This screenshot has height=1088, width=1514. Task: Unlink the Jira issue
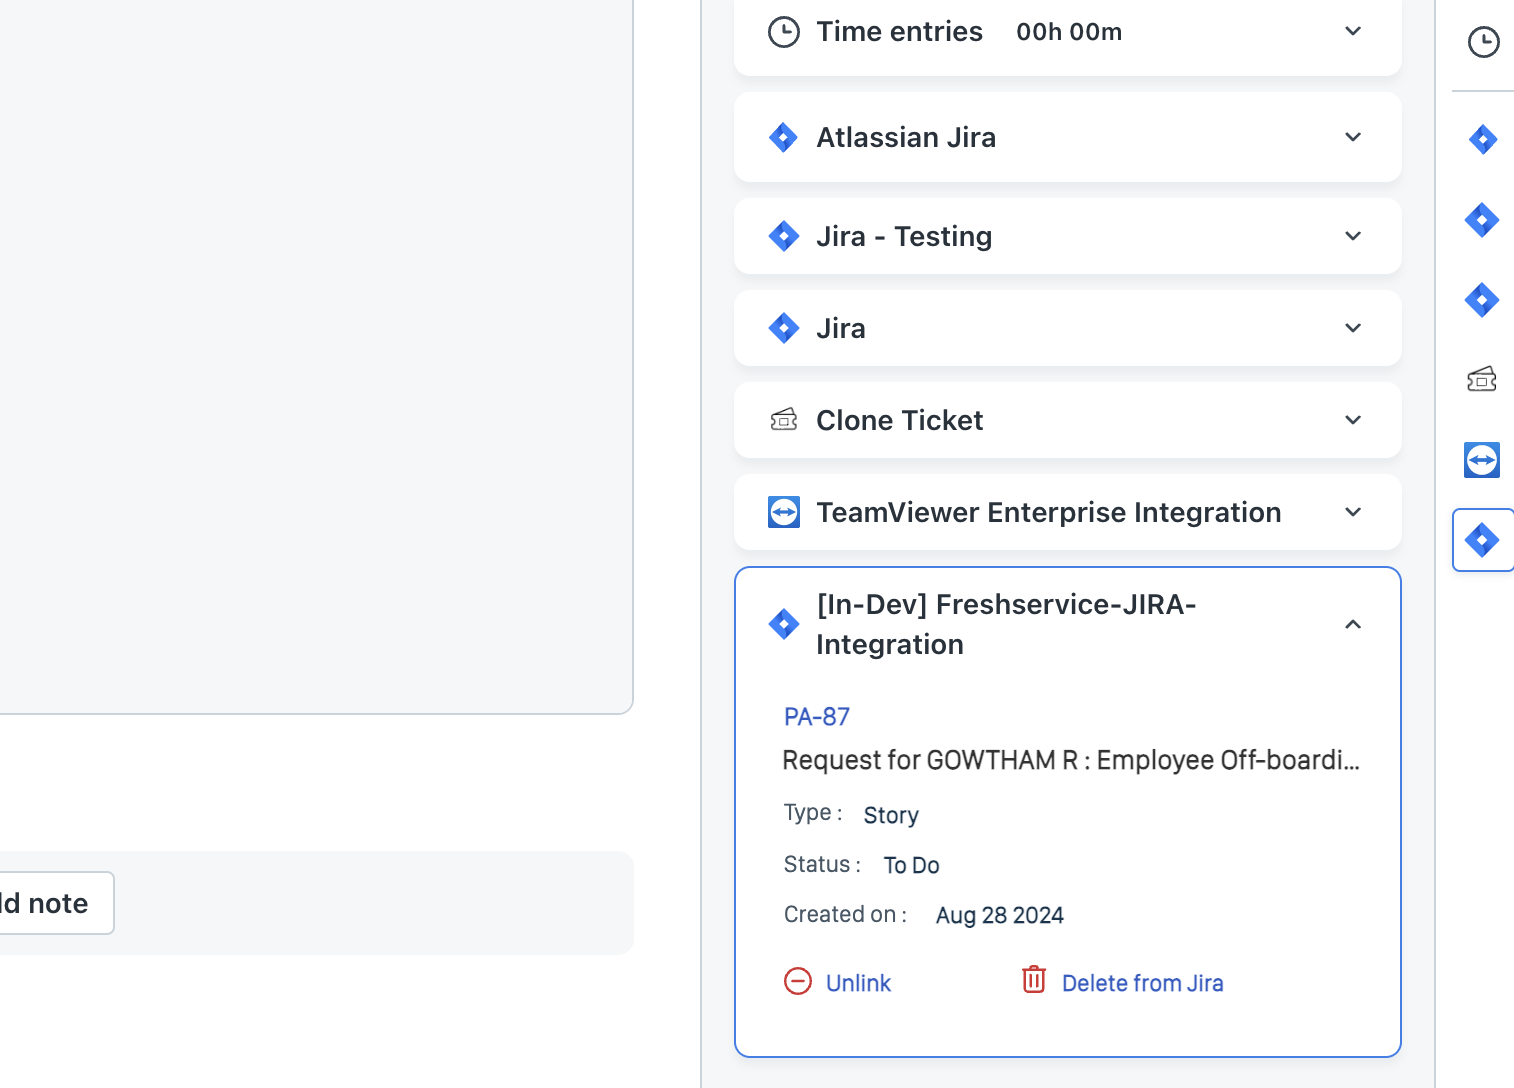click(x=858, y=983)
